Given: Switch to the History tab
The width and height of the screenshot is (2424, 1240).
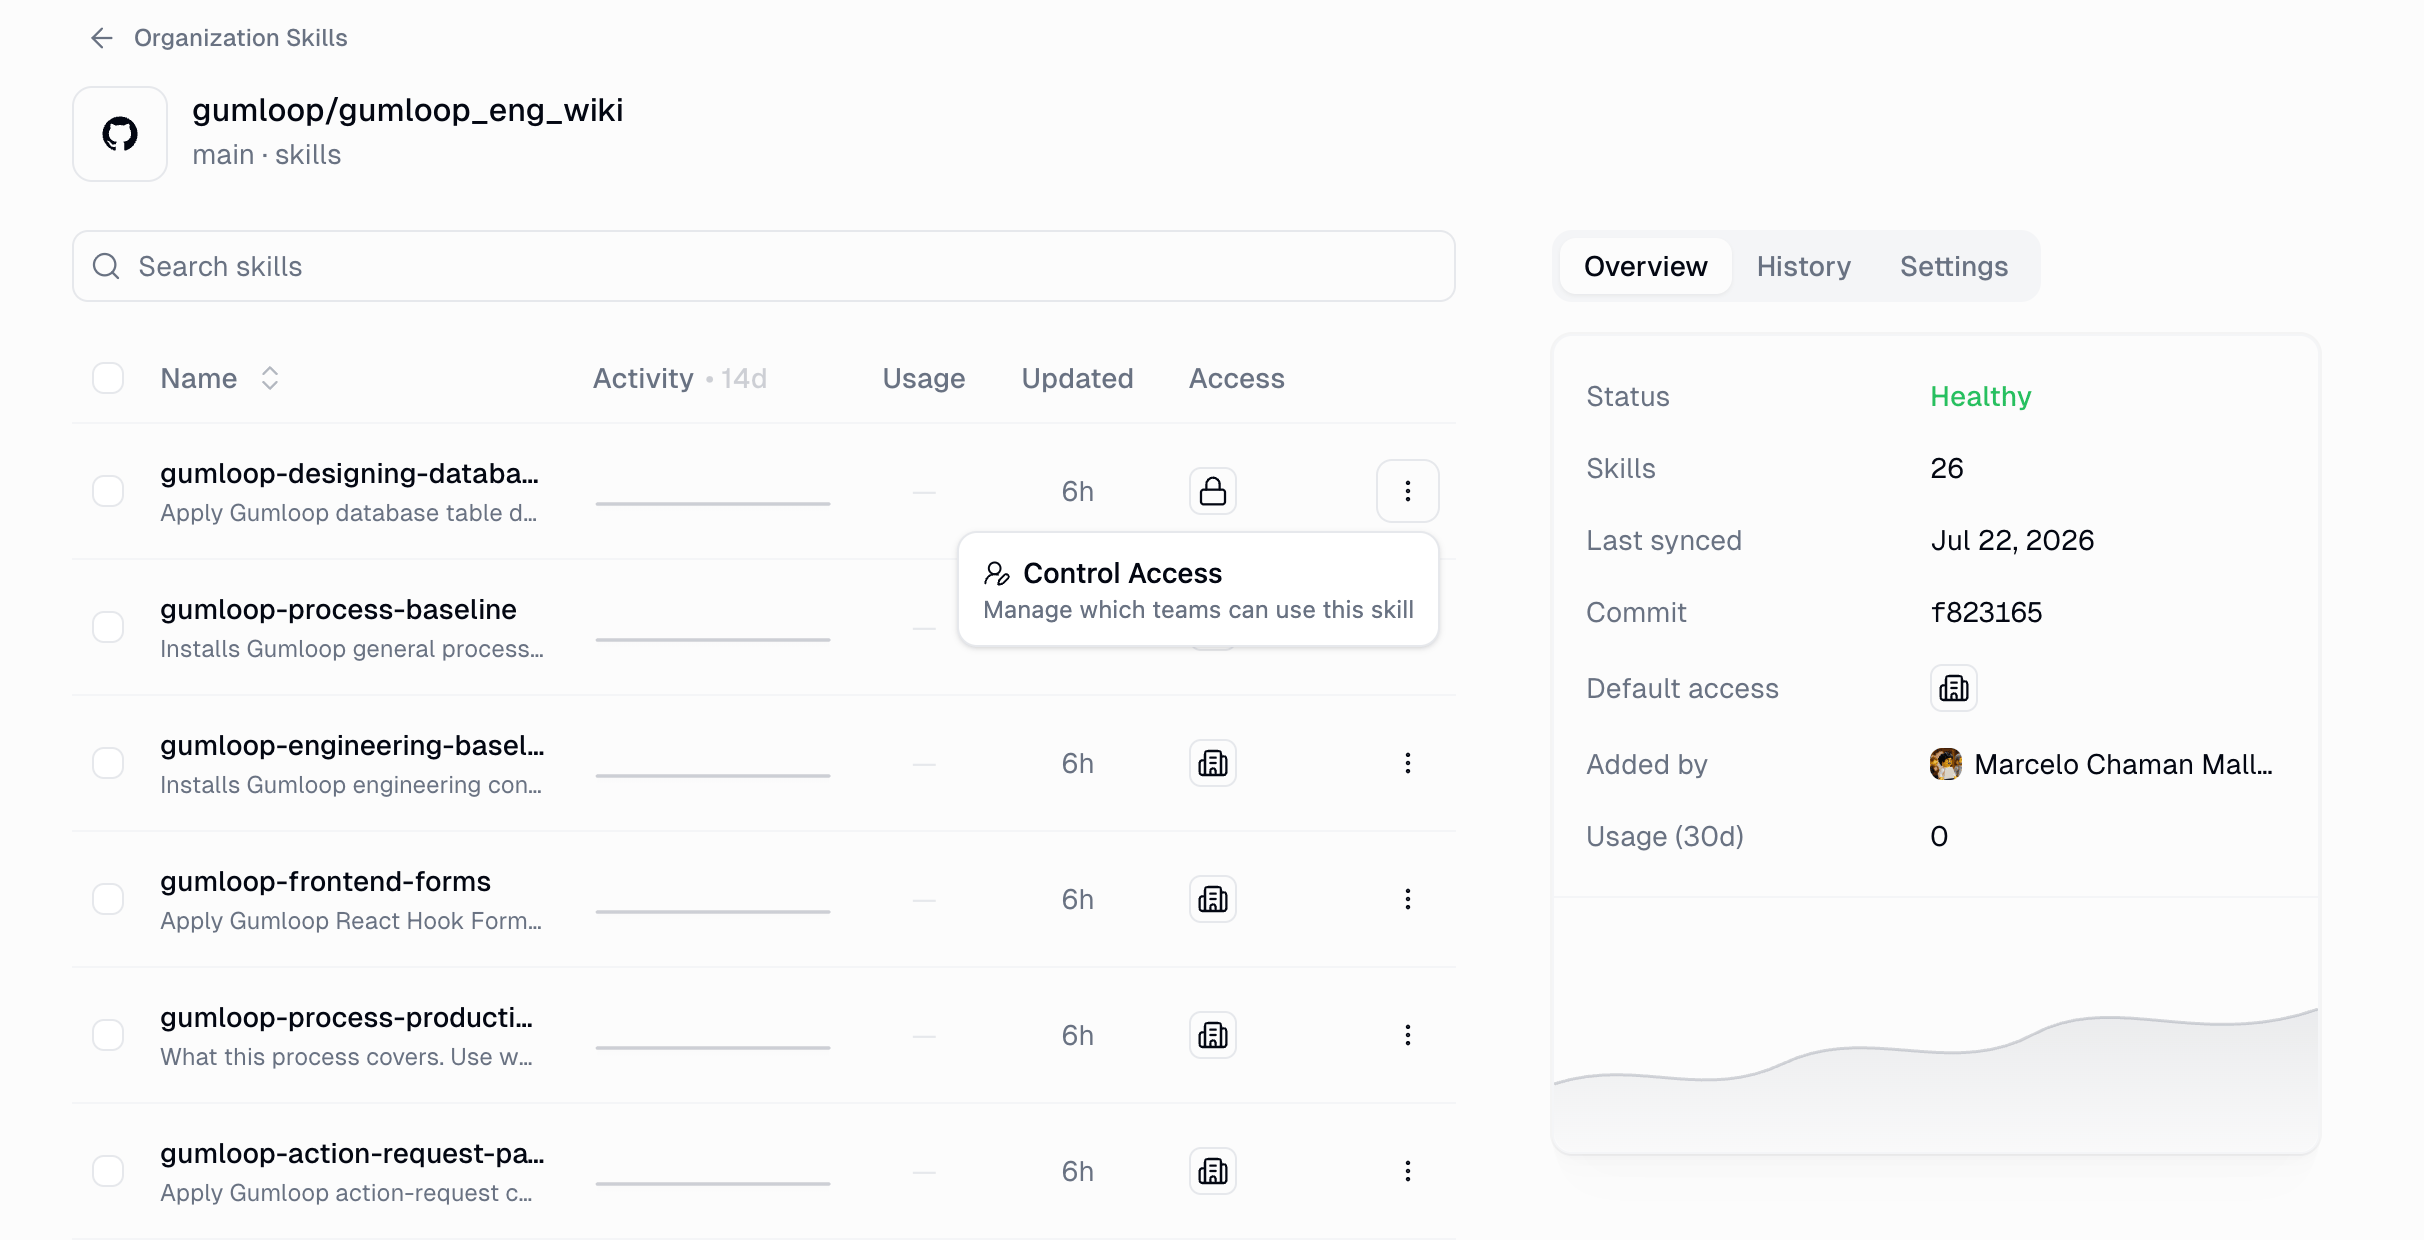Looking at the screenshot, I should [1803, 266].
